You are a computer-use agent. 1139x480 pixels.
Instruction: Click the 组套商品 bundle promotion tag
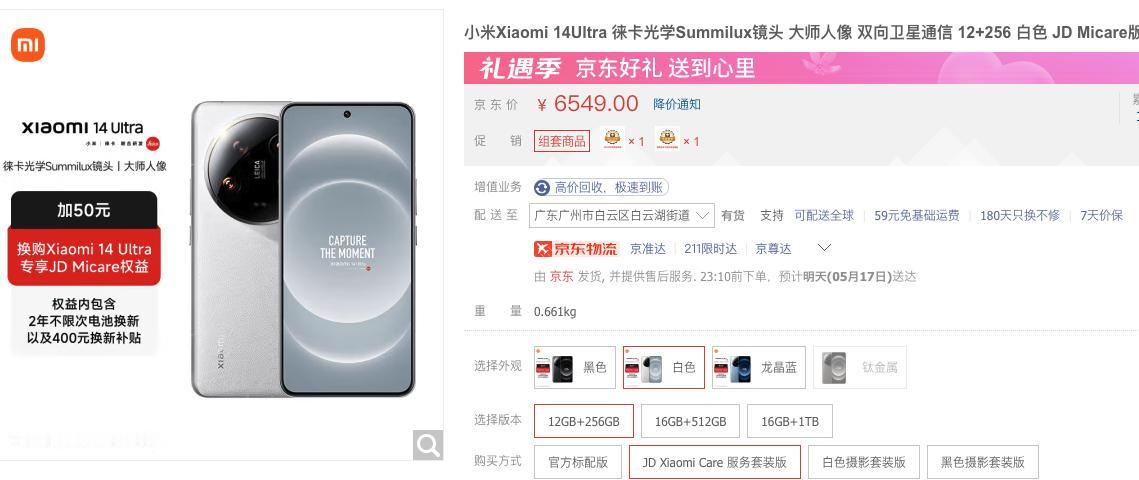tap(562, 141)
